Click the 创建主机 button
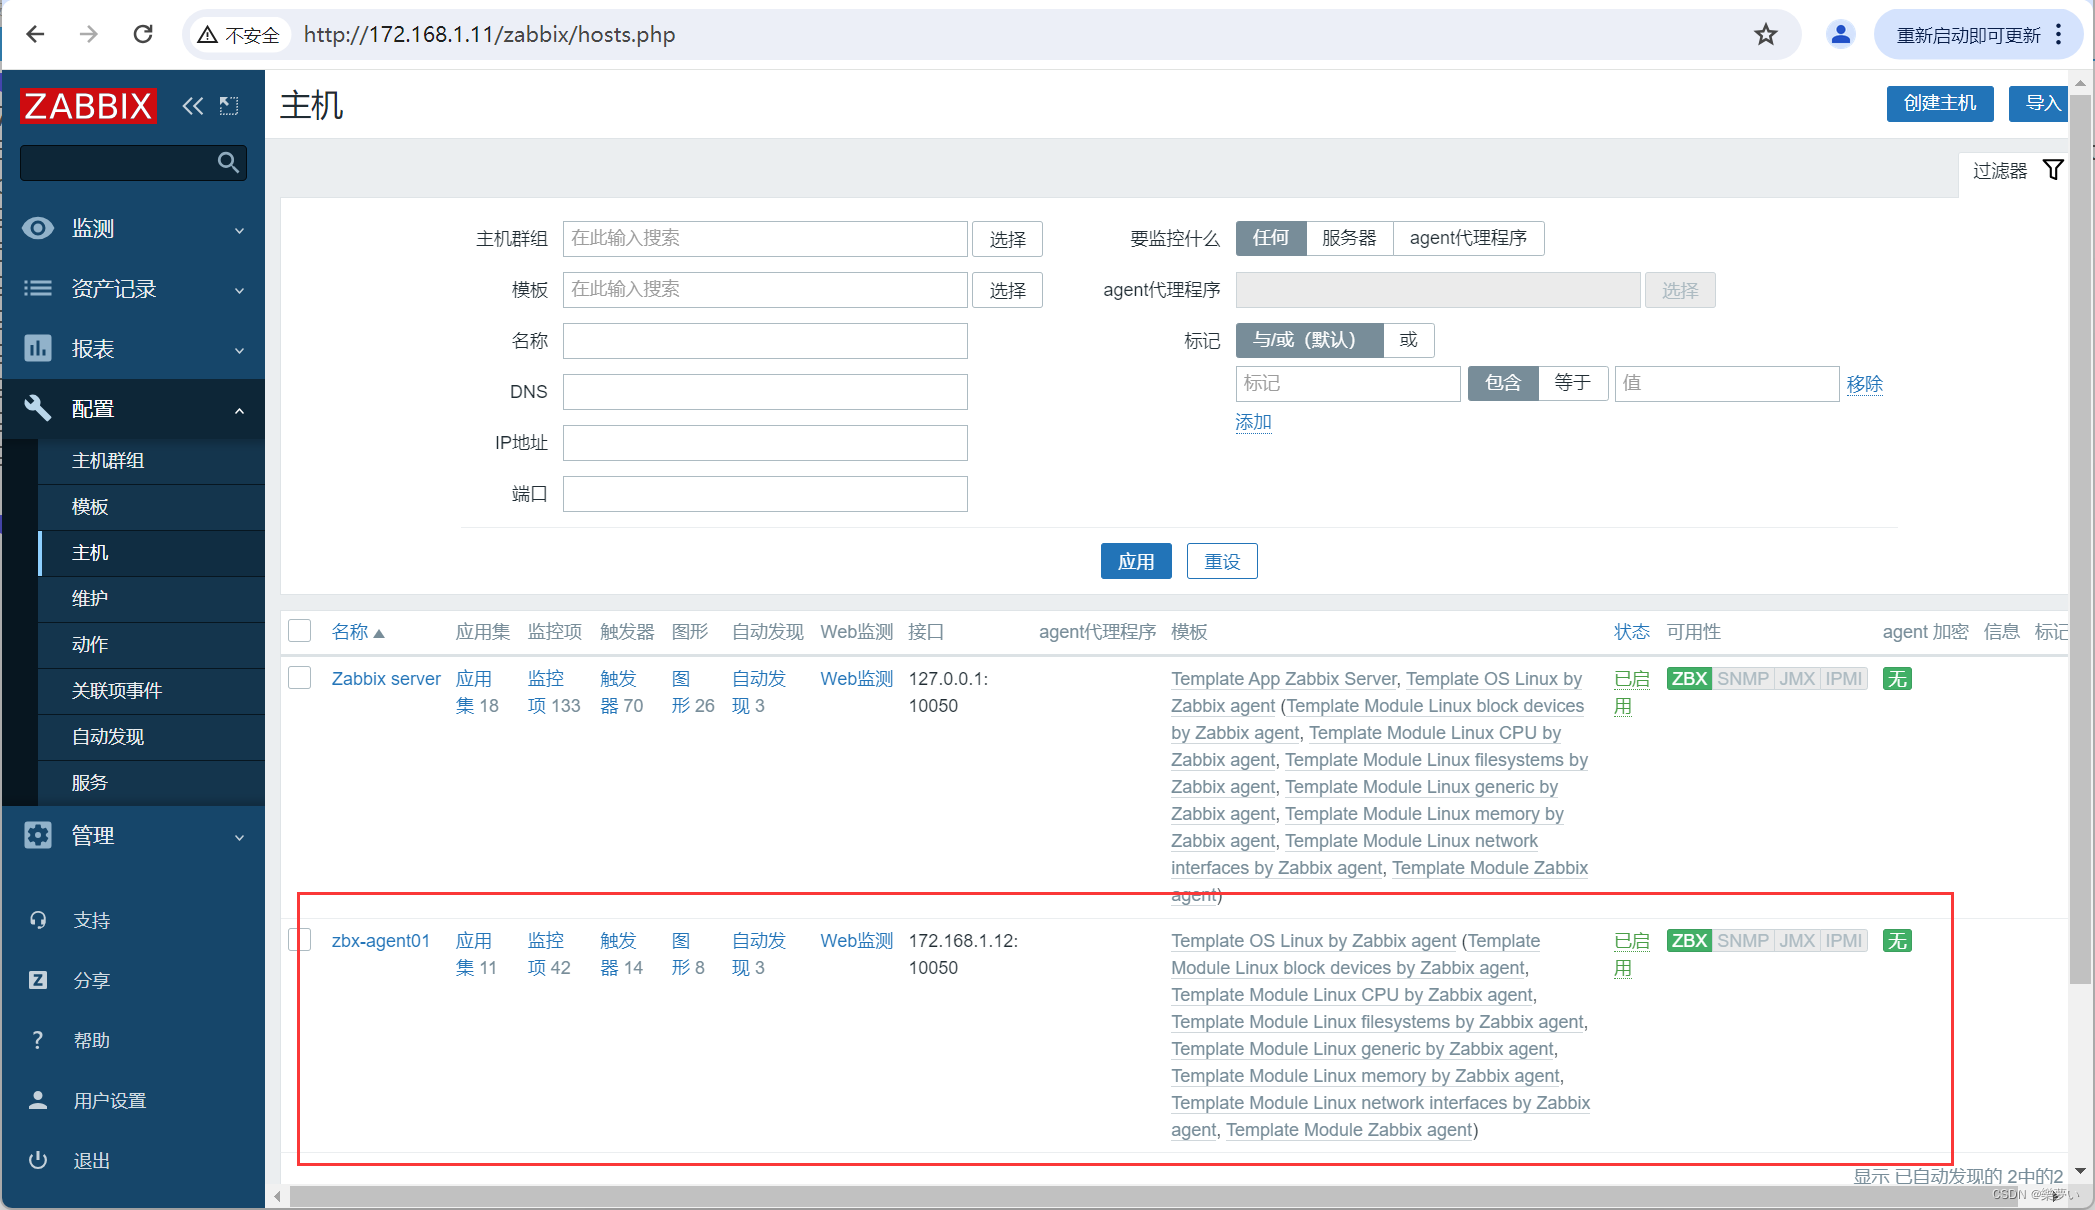The height and width of the screenshot is (1210, 2095). 1937,103
